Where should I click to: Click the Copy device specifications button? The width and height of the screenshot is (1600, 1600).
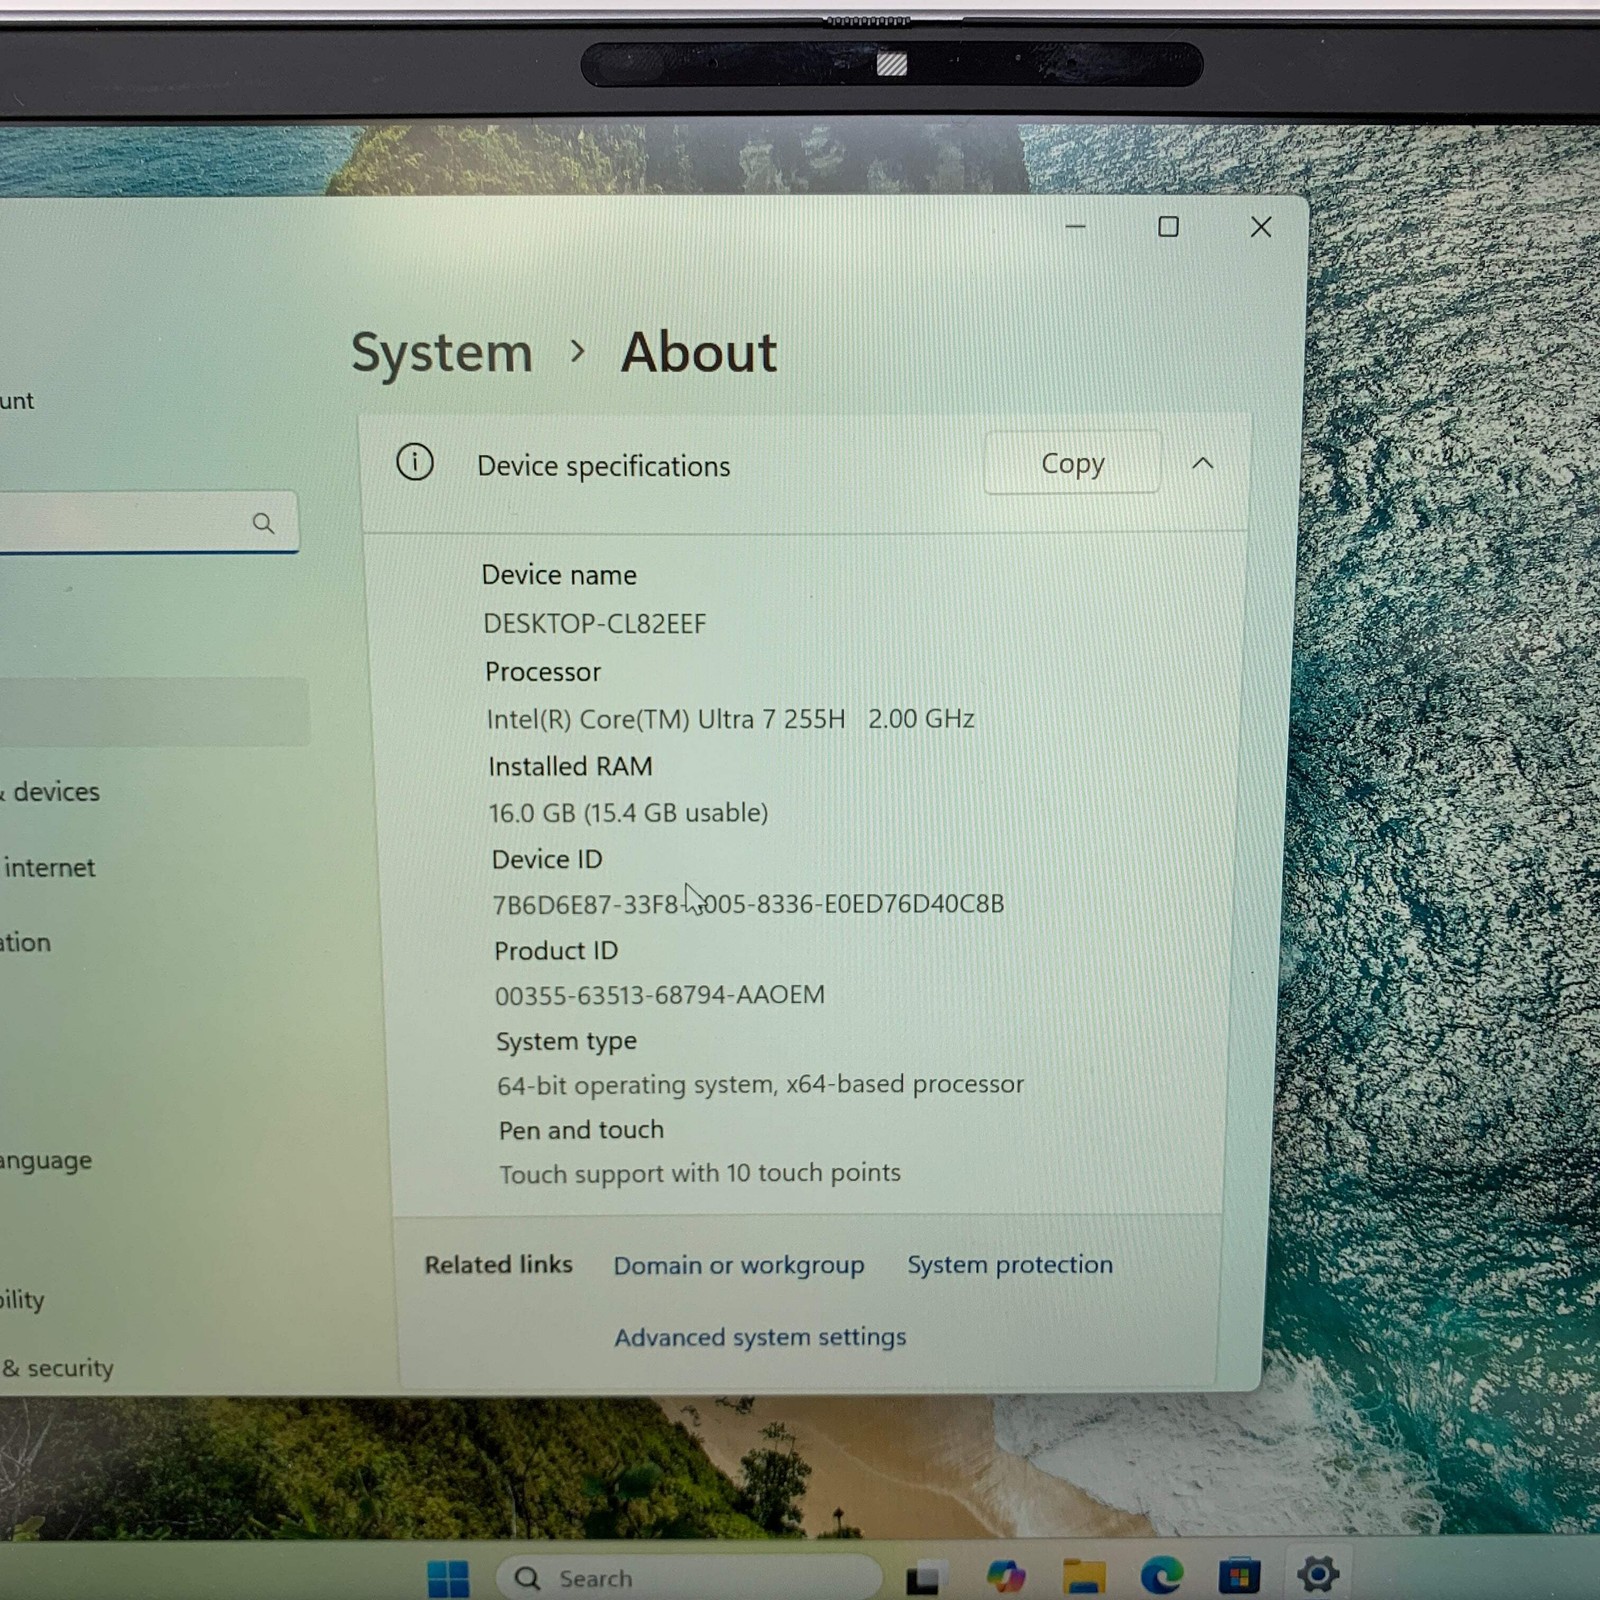click(x=1072, y=463)
